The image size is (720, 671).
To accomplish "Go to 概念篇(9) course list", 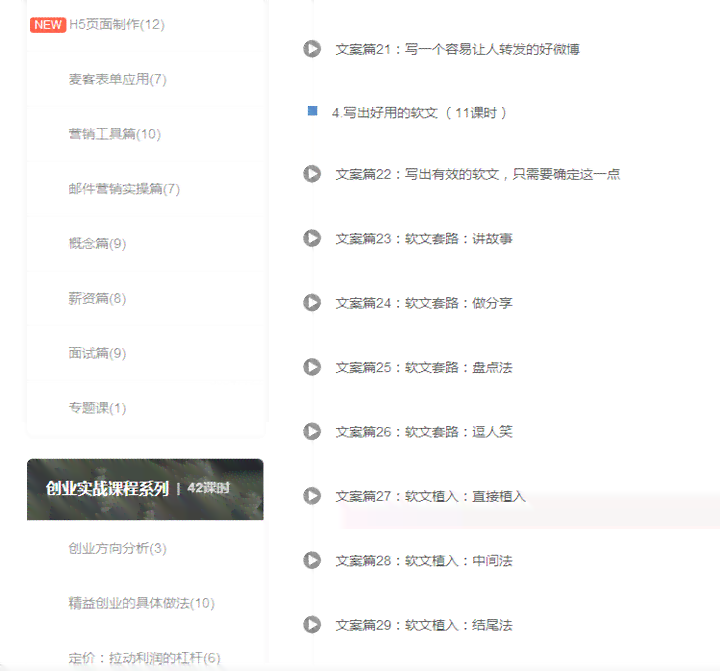I will [x=97, y=243].
